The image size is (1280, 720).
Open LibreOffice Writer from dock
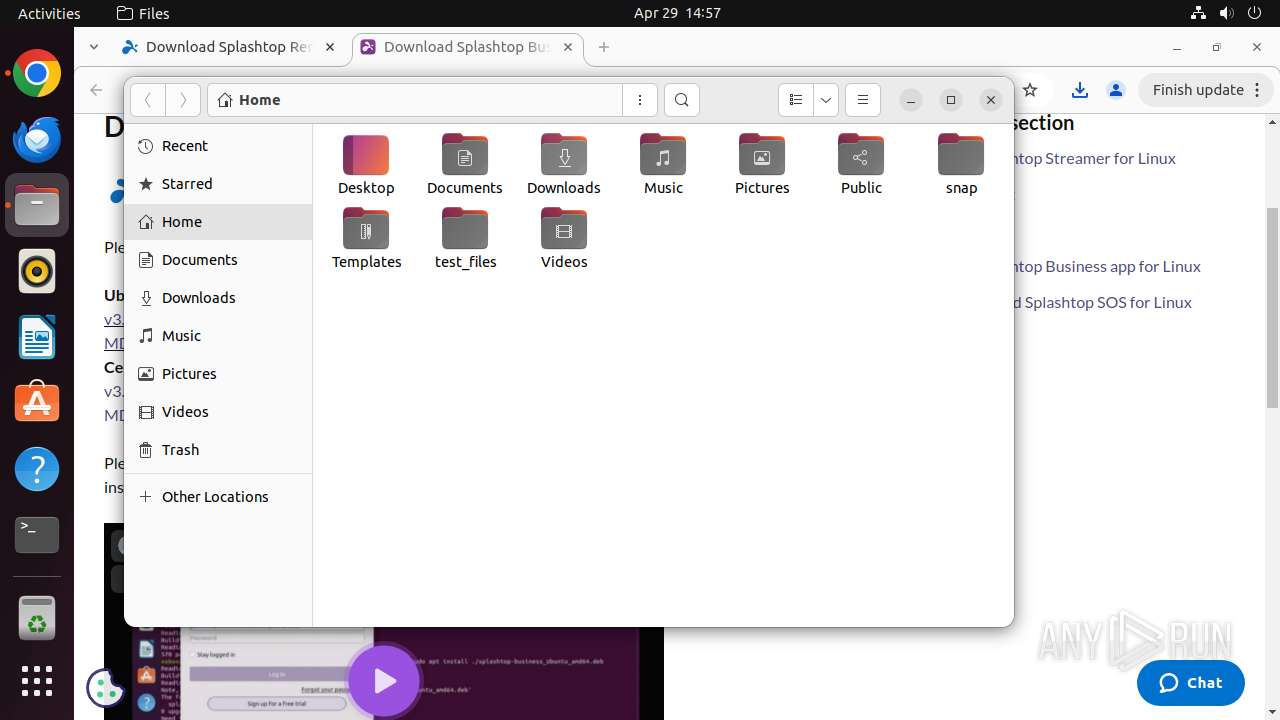click(37, 337)
